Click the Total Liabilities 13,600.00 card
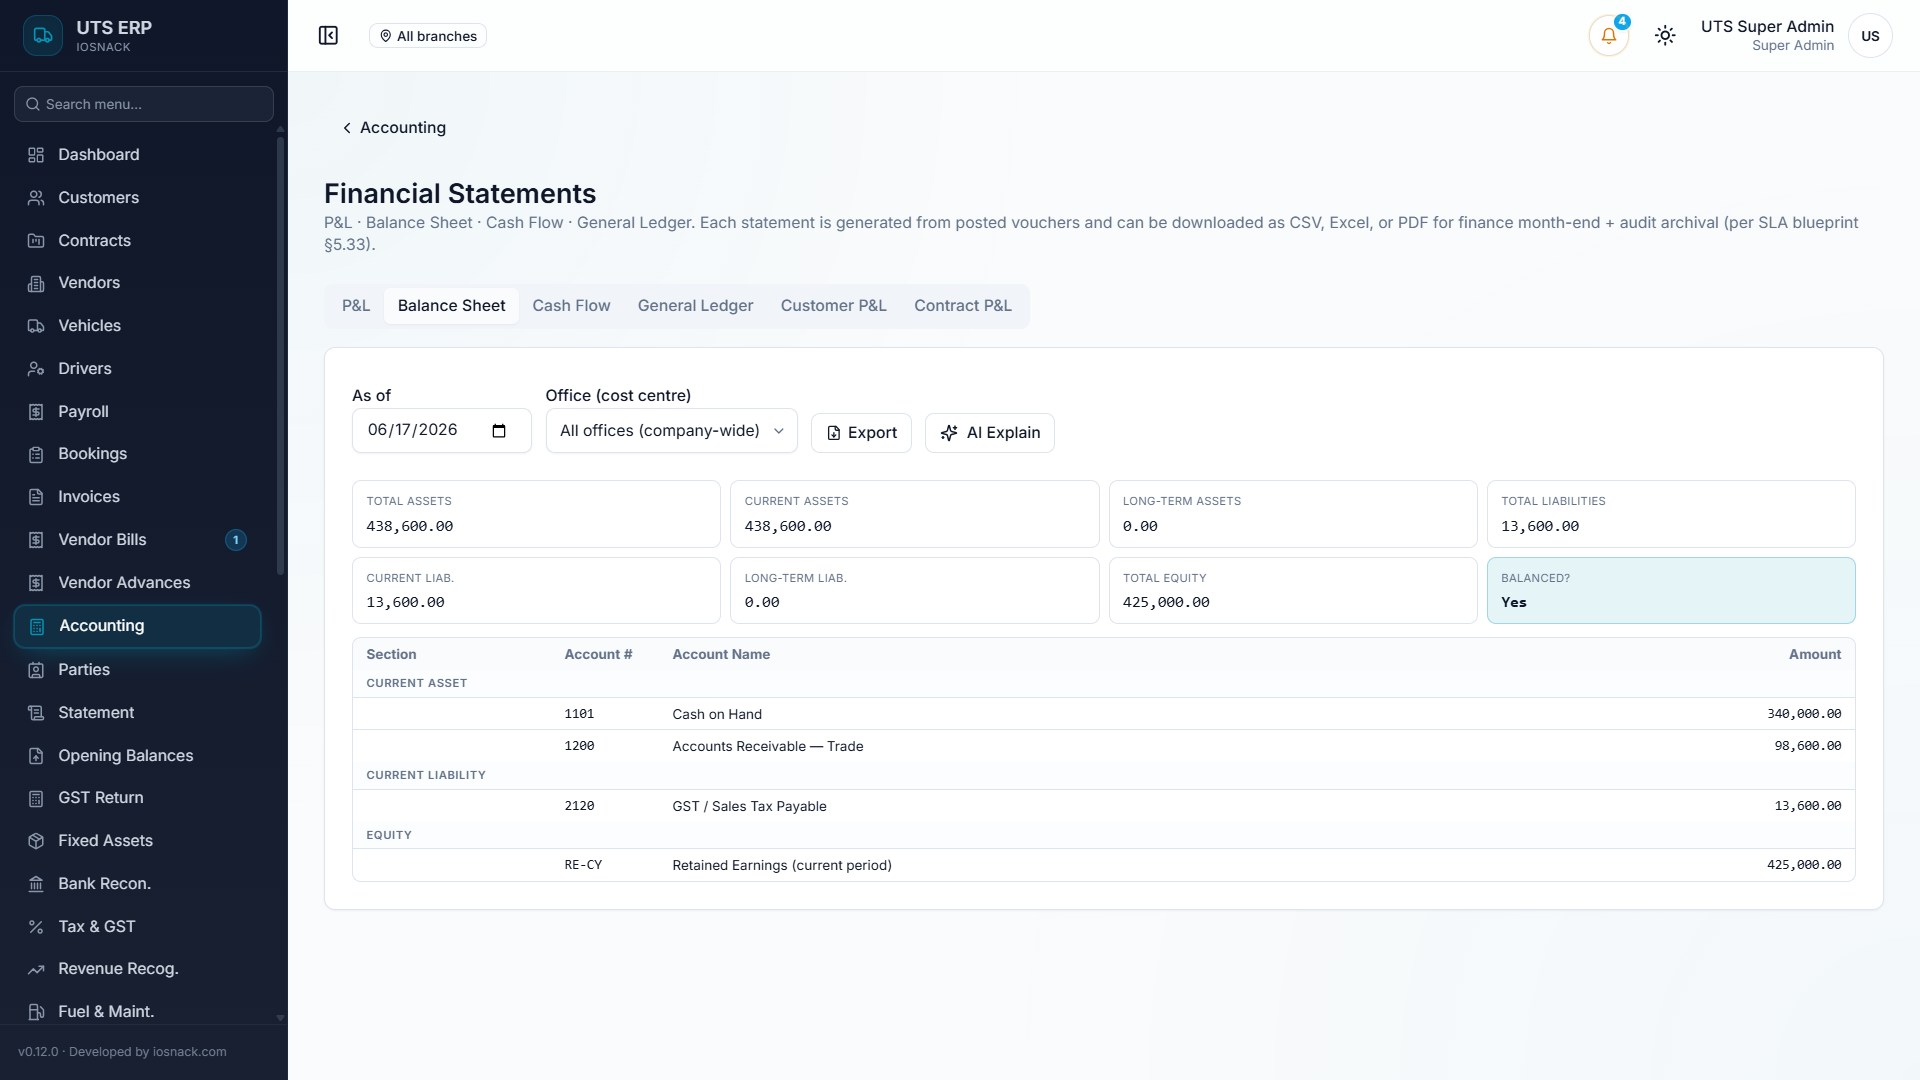The image size is (1920, 1080). tap(1671, 514)
